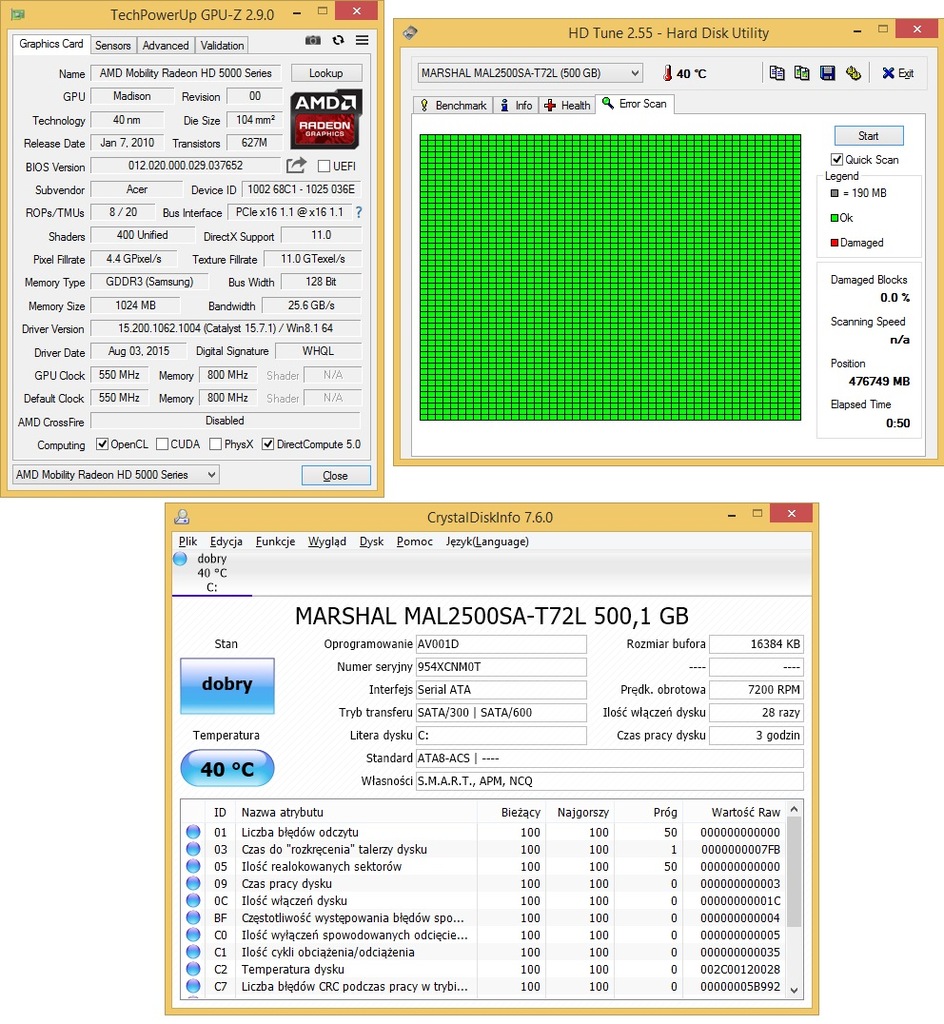Toggle the OpenCL checkbox

102,444
